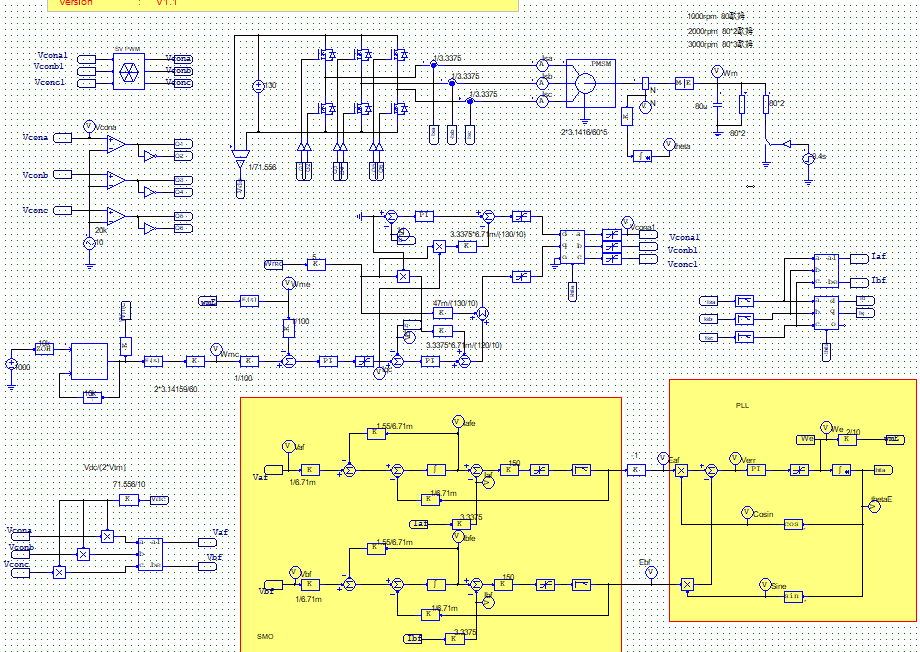Select the K gain labeled 71.556/10

coord(128,499)
